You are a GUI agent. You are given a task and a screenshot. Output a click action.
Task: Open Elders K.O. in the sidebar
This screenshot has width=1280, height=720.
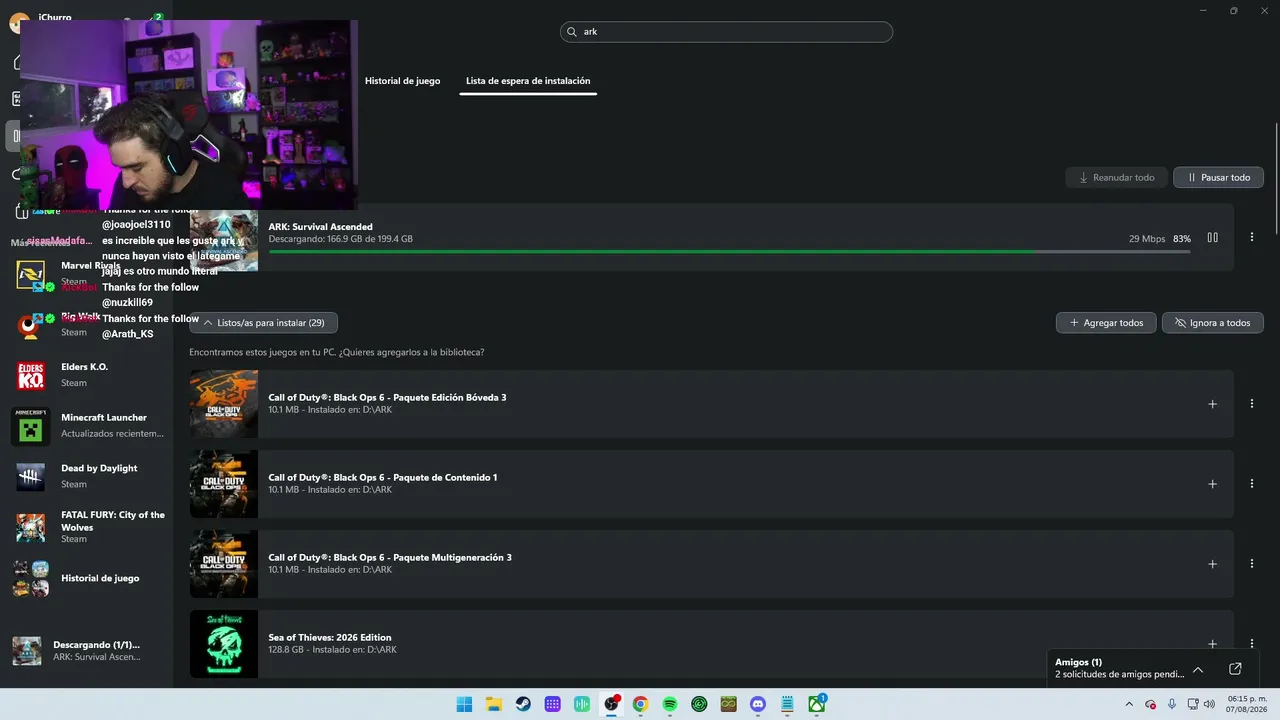(88, 375)
